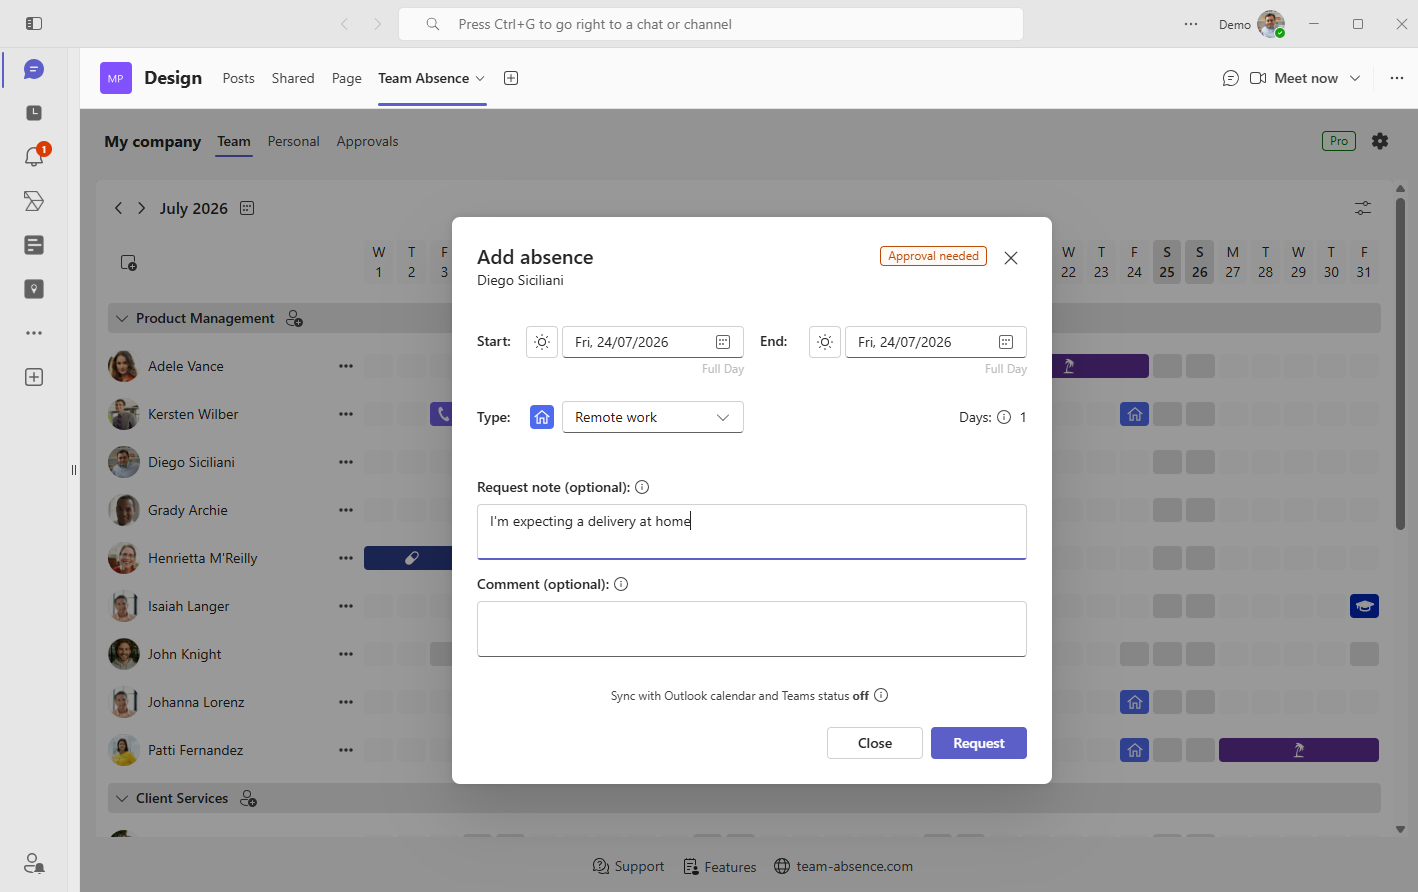Click in the Request note text field

pos(752,531)
